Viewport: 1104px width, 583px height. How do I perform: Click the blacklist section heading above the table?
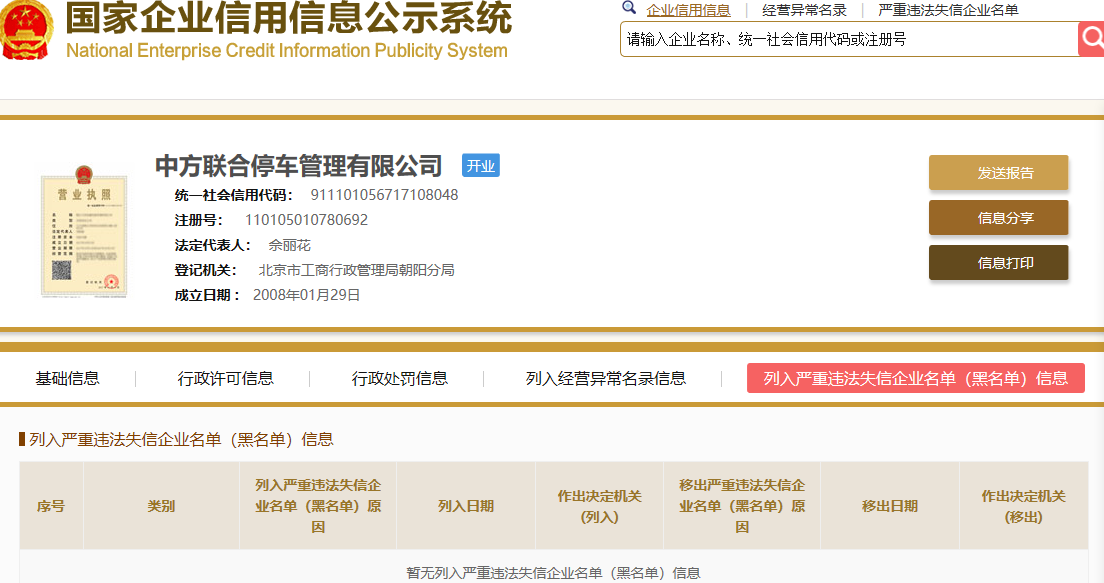coord(181,439)
